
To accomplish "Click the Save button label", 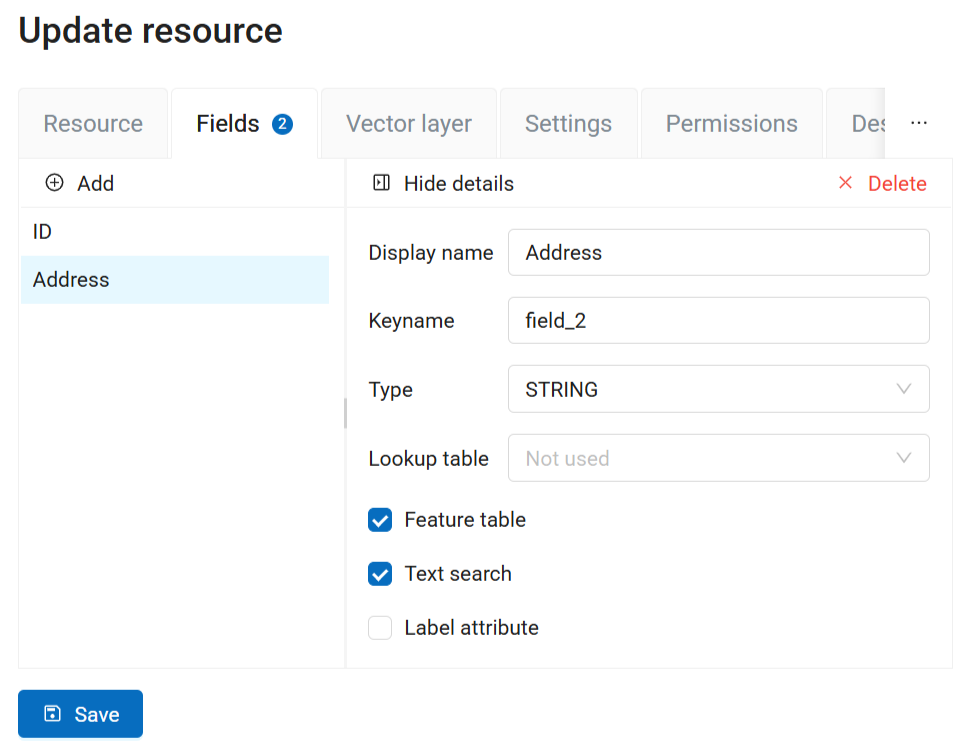I will [97, 714].
